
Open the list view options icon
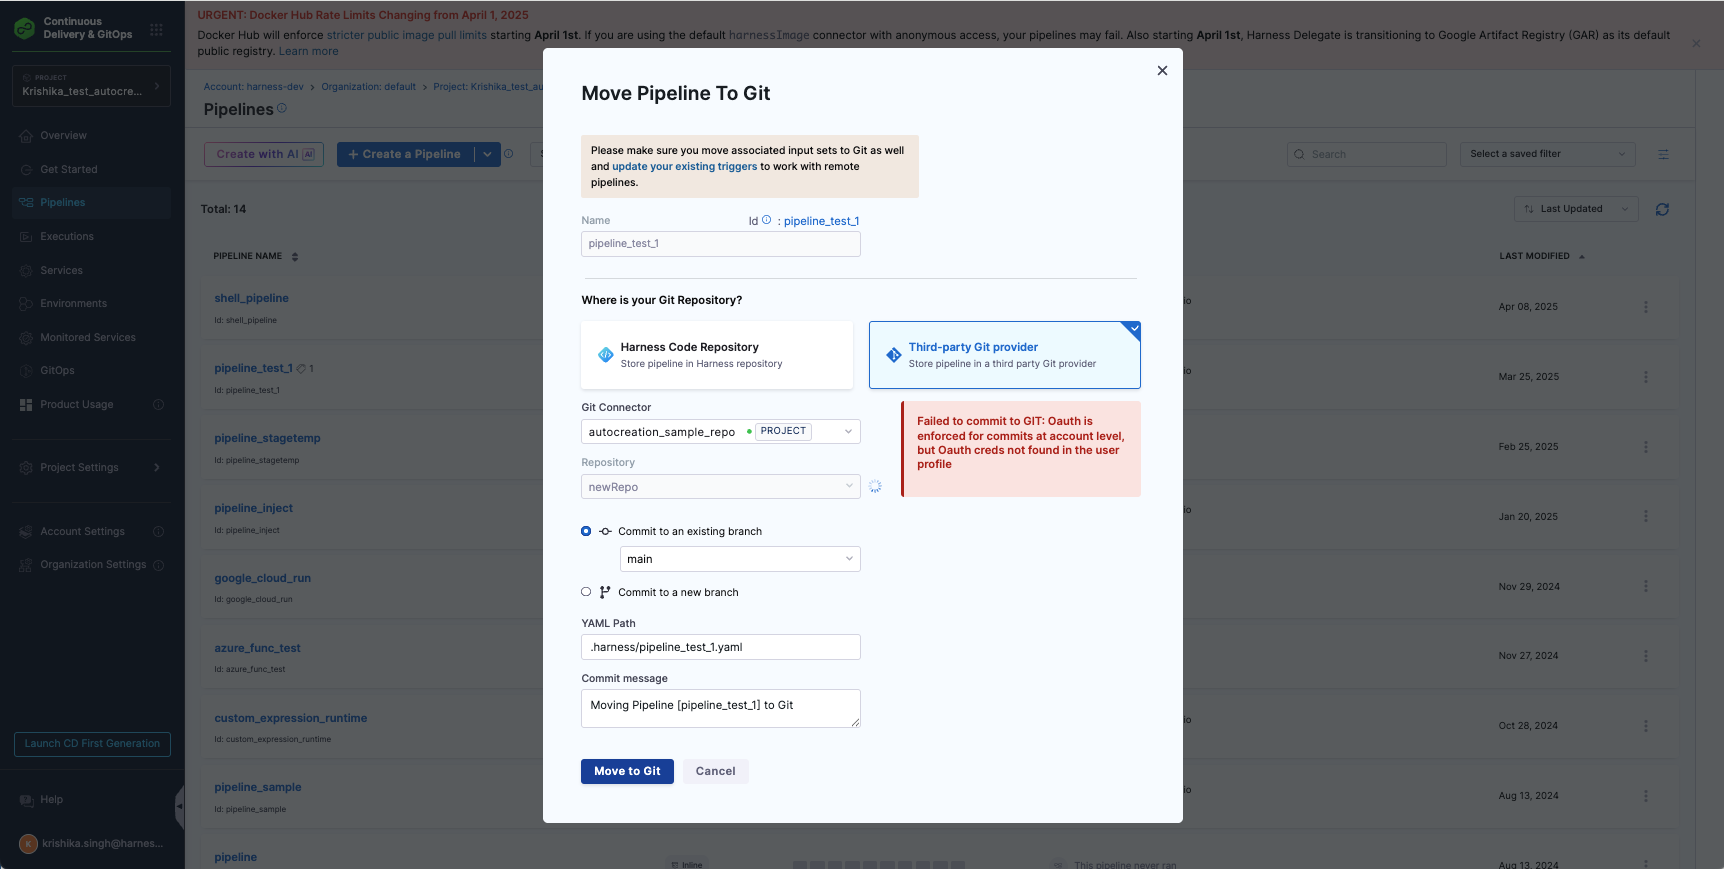(x=1663, y=154)
